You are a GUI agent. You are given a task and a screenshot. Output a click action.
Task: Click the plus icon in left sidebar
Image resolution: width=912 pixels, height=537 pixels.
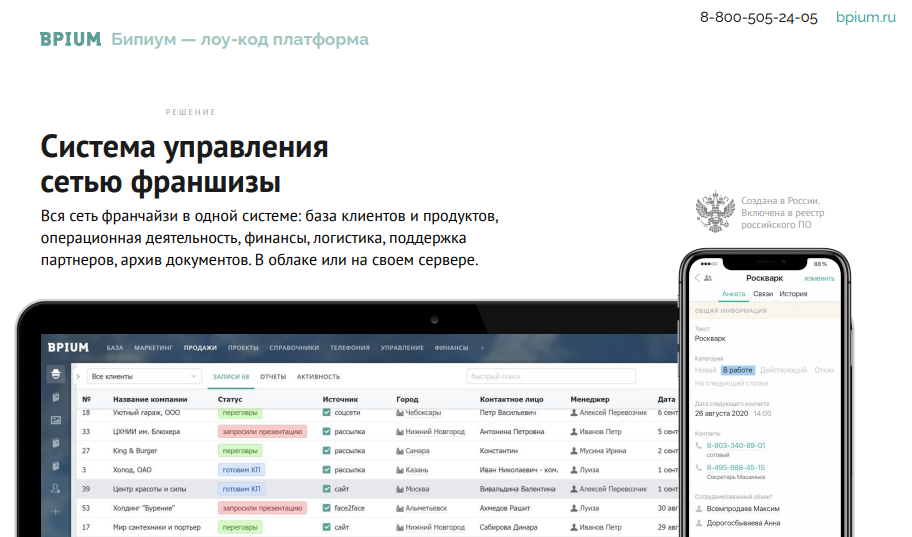point(56,512)
